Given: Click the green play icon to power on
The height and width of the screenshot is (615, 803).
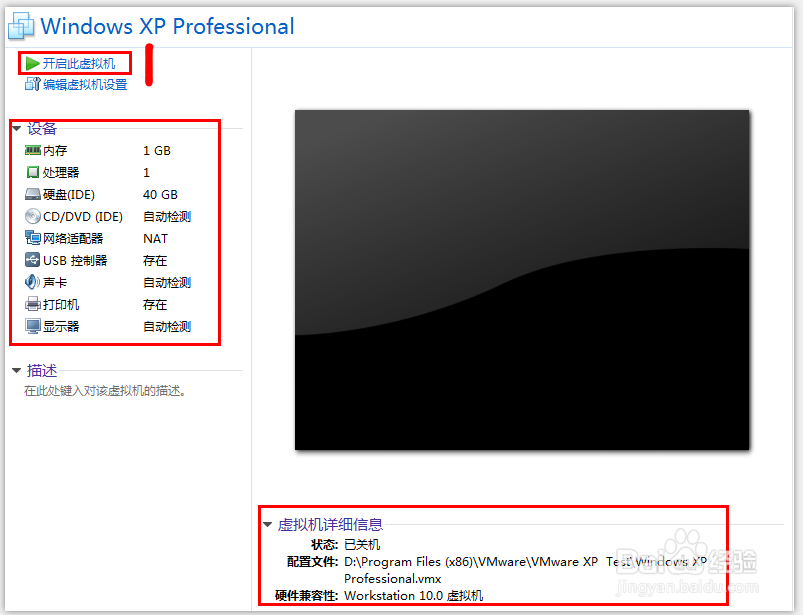Looking at the screenshot, I should [32, 63].
